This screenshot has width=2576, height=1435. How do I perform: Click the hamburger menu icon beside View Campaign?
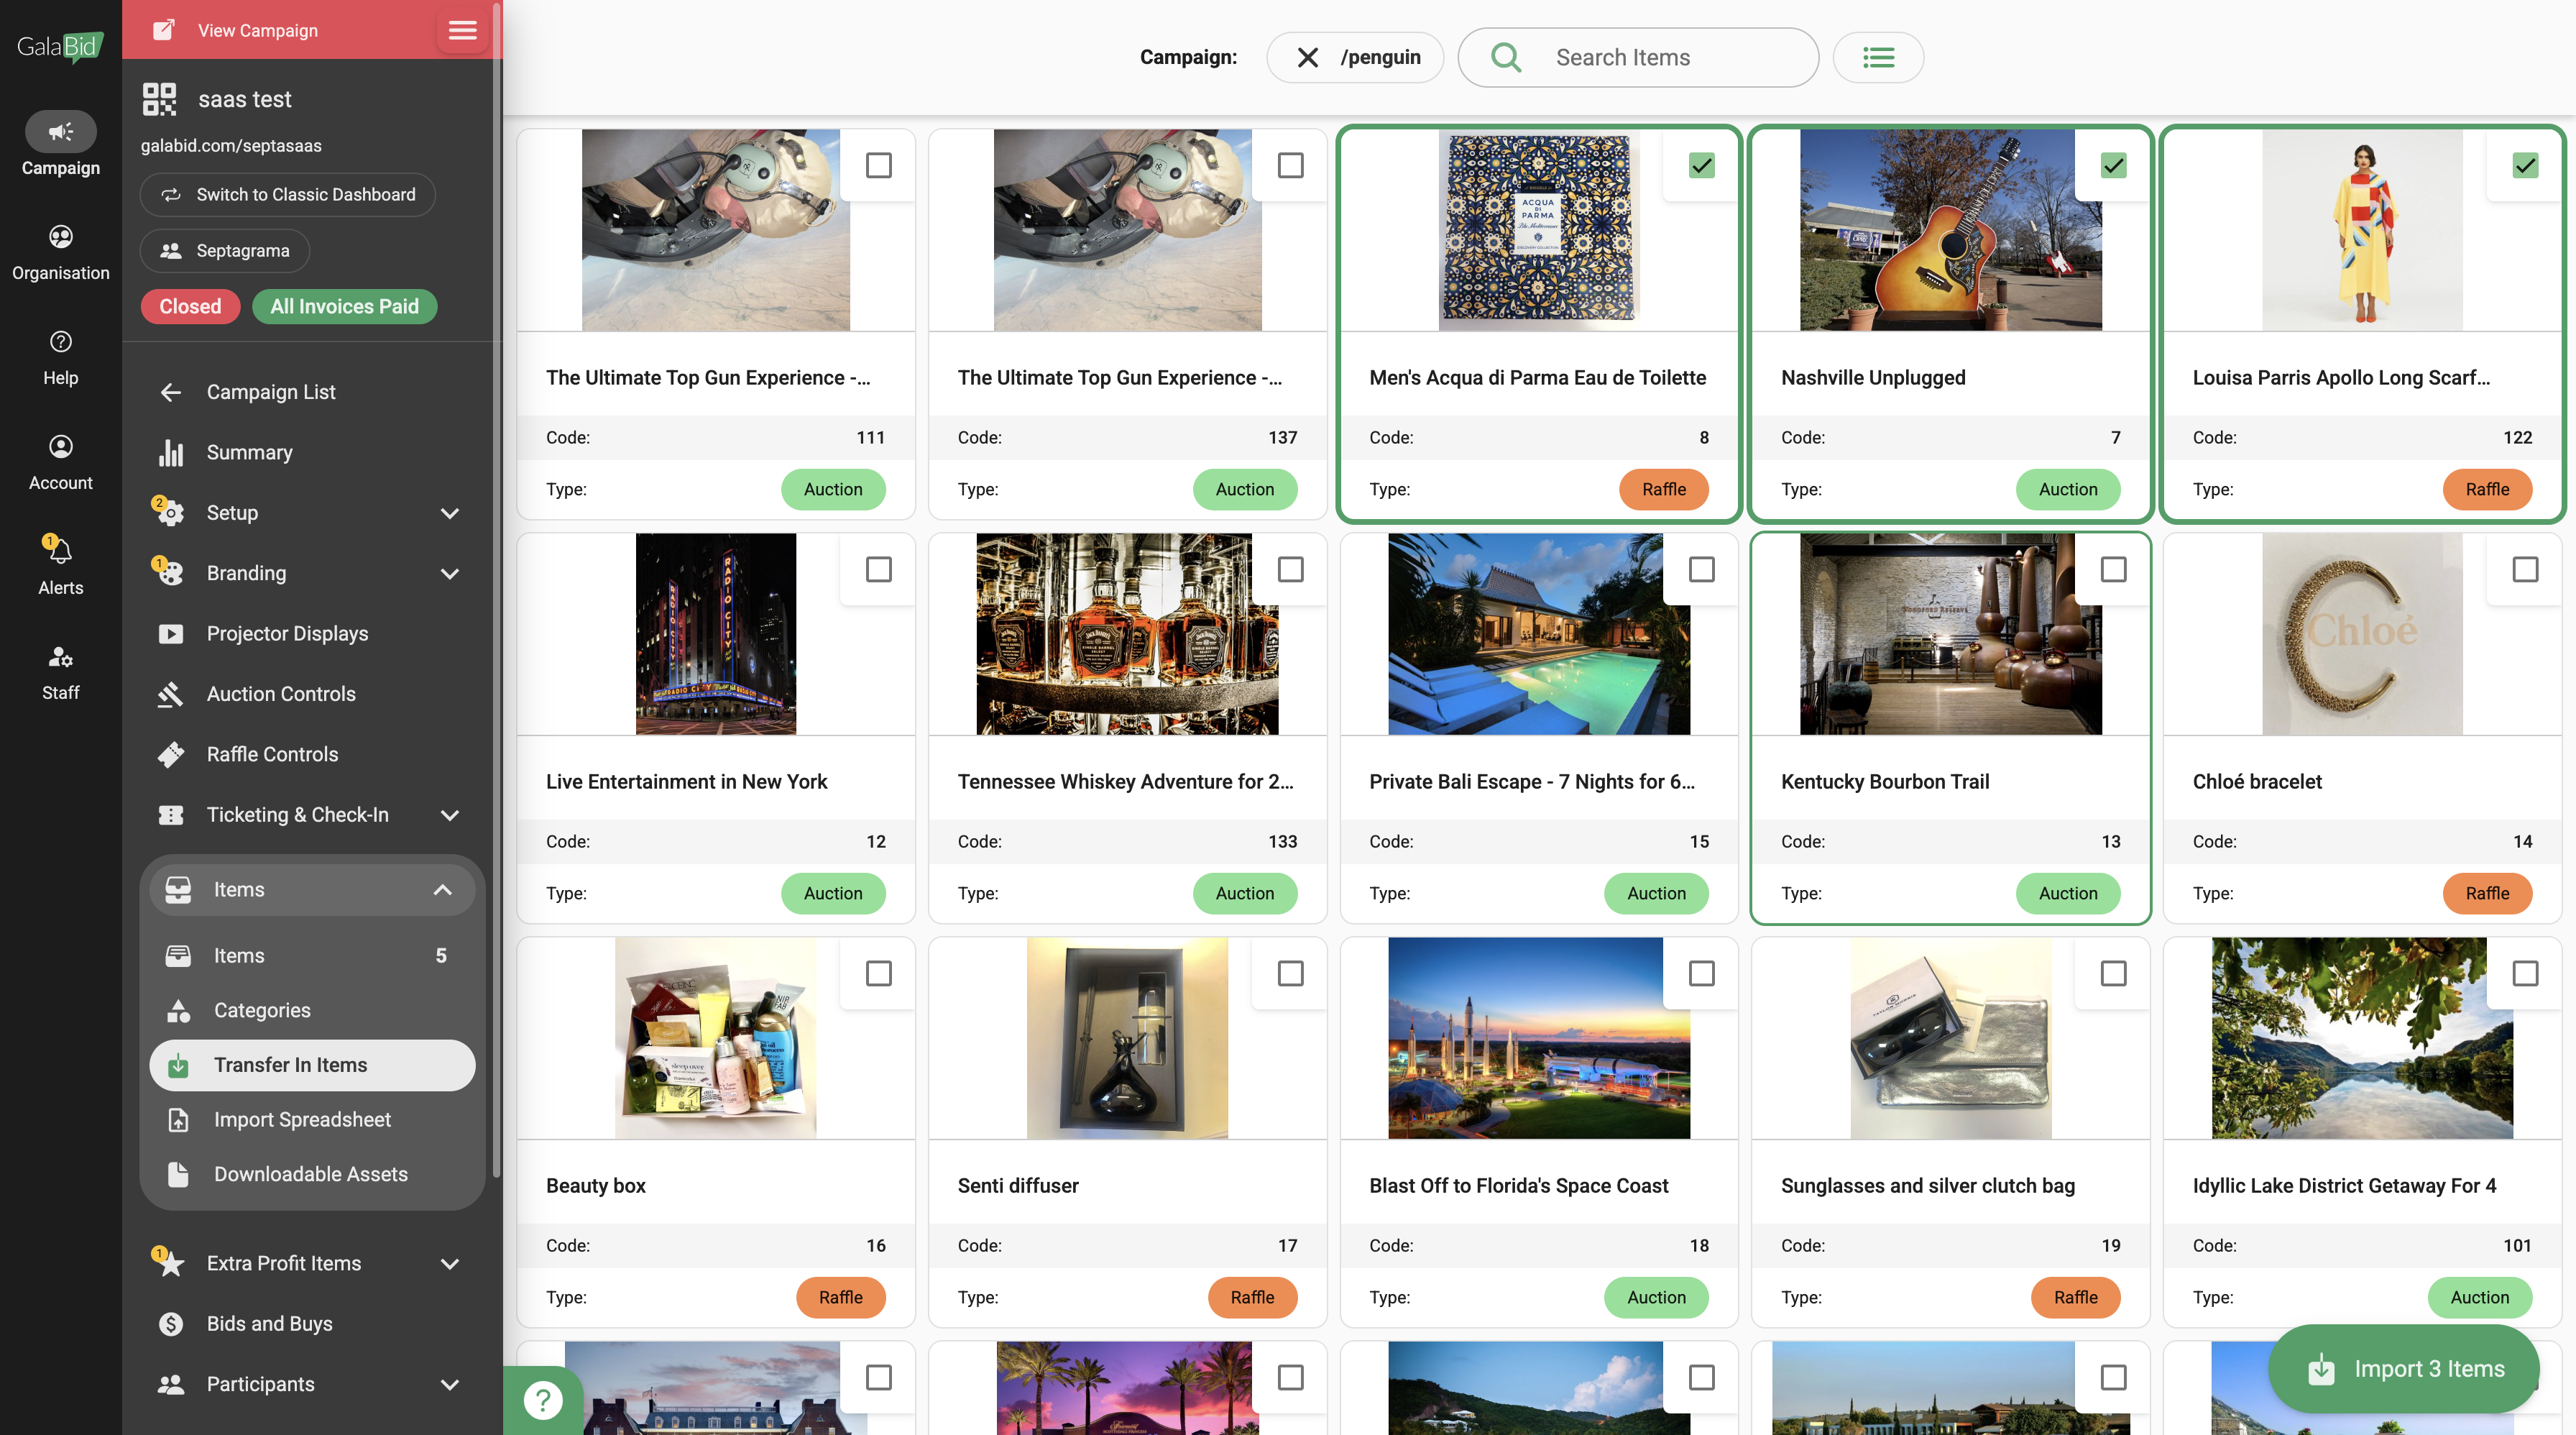coord(462,30)
